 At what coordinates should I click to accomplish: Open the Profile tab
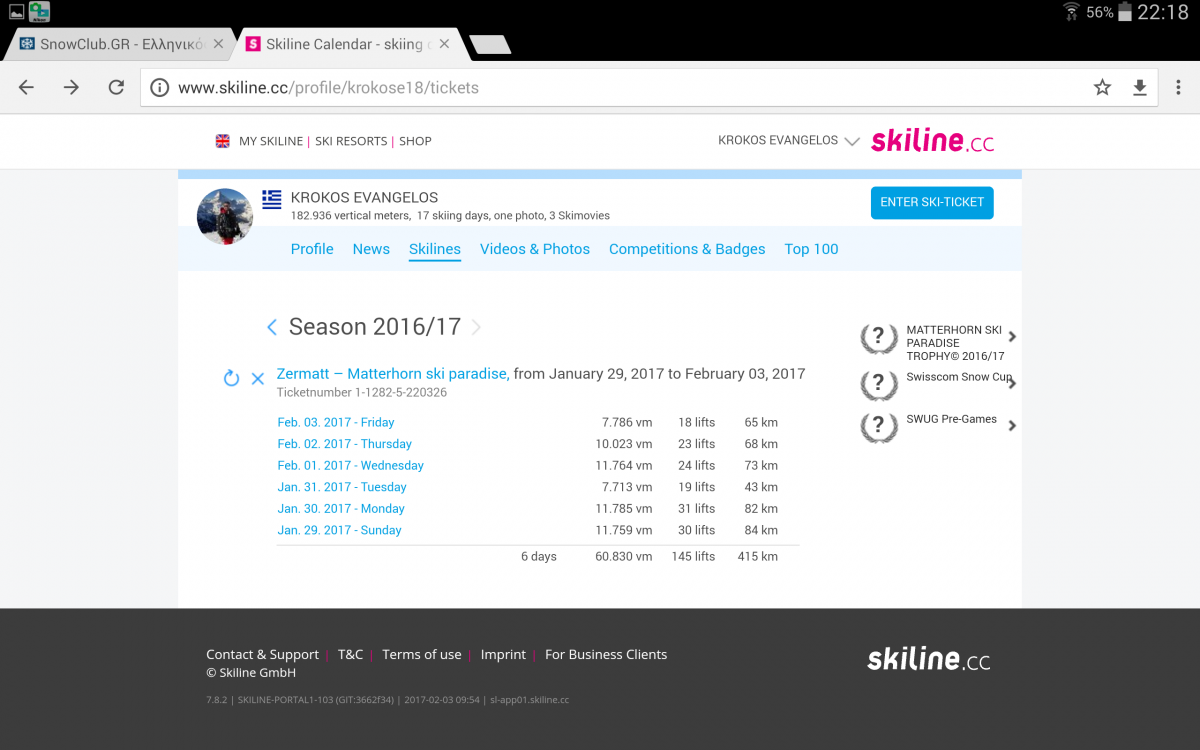click(x=312, y=249)
